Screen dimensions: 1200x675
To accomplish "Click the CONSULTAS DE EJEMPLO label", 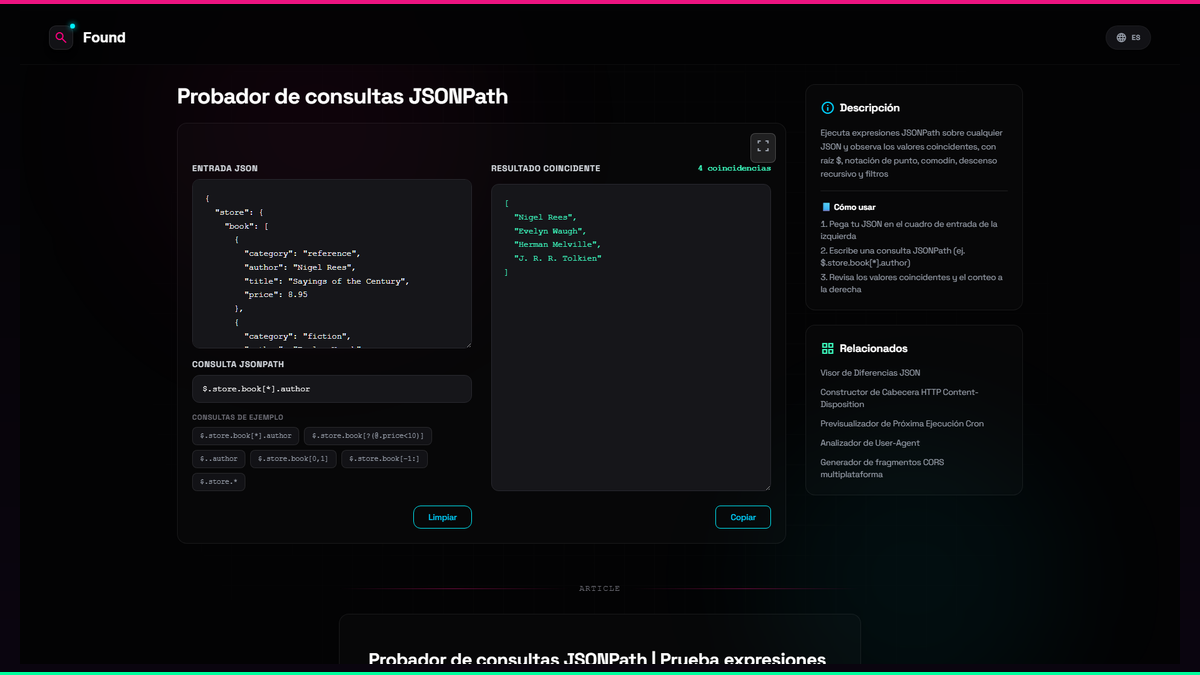I will click(238, 417).
